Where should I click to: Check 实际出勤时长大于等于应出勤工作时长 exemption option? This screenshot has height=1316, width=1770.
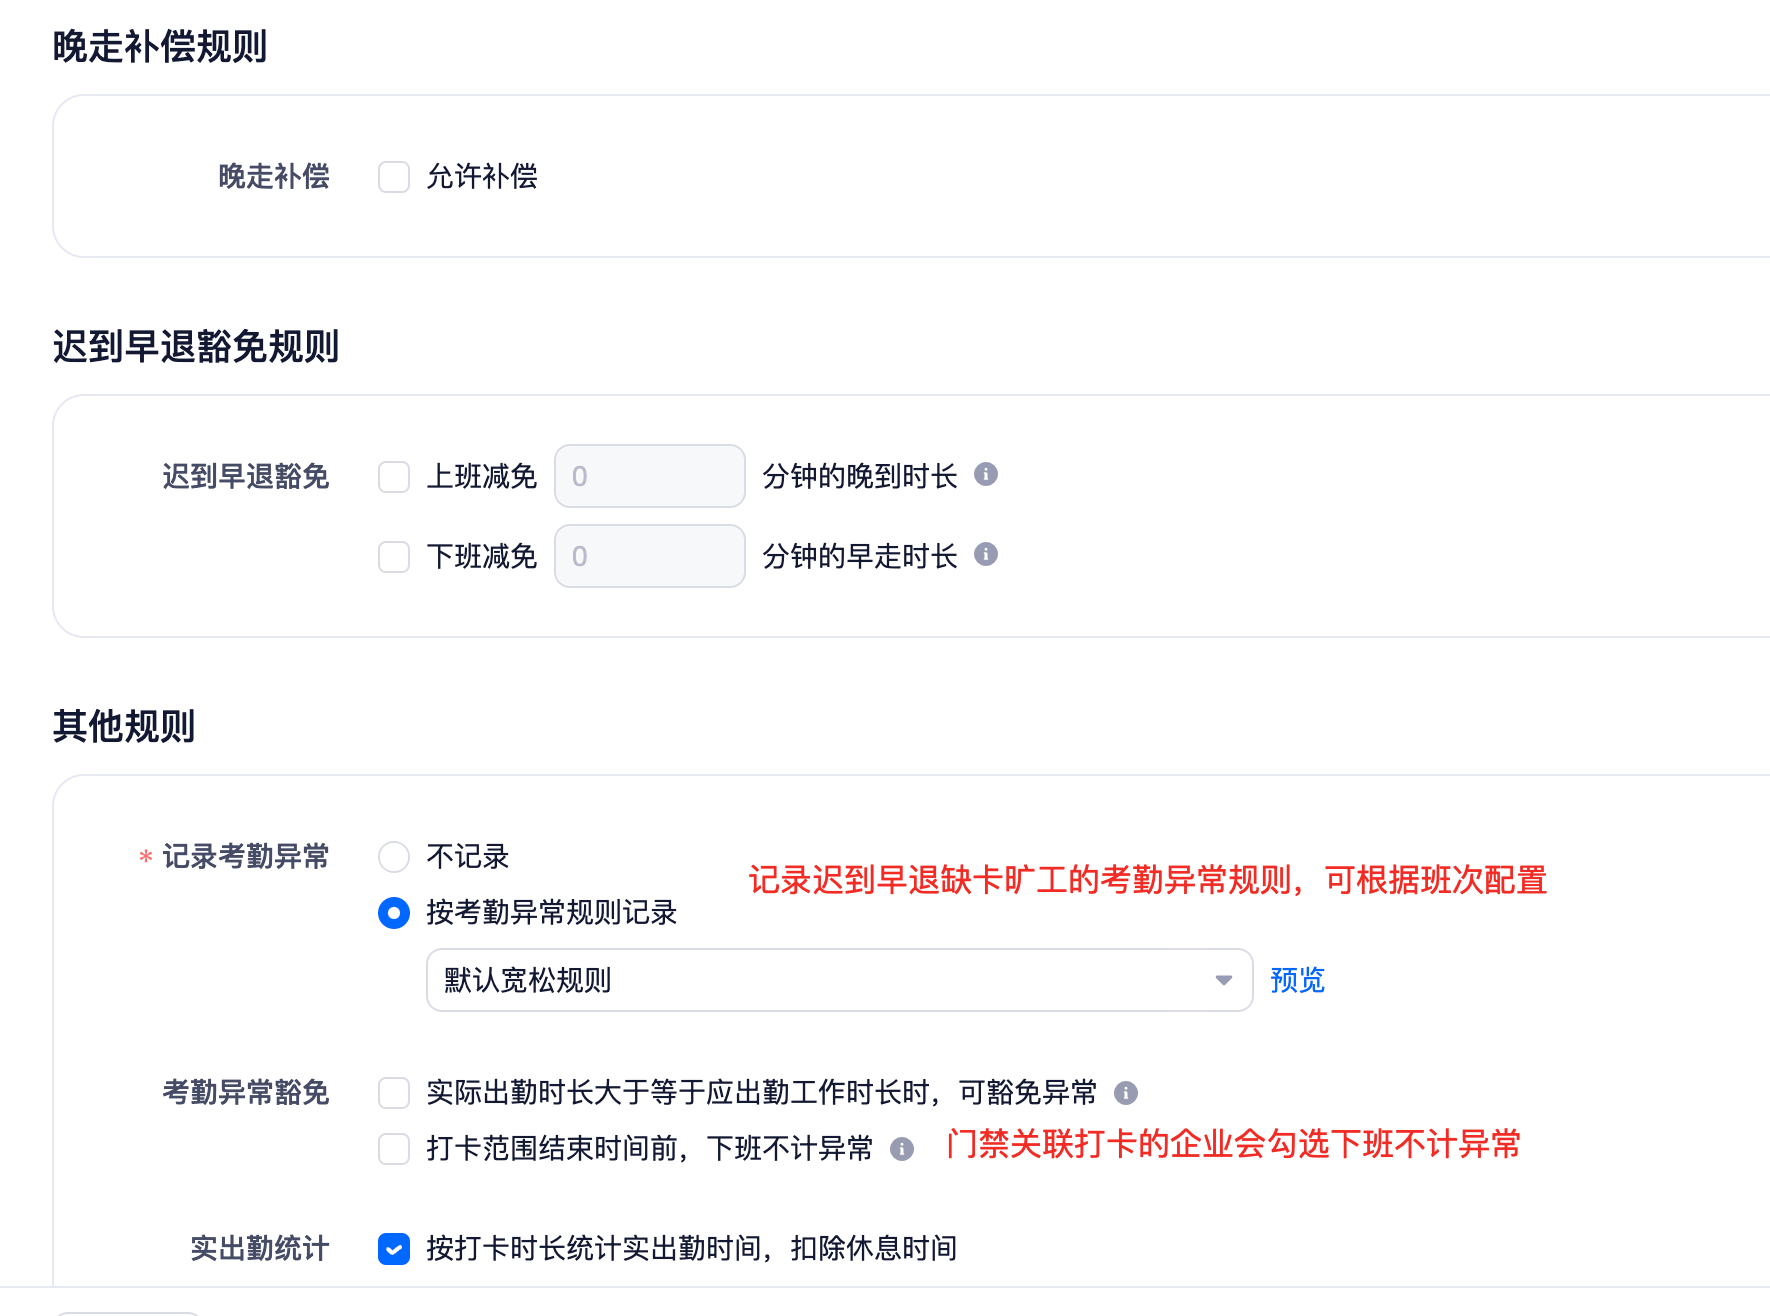coord(394,1093)
